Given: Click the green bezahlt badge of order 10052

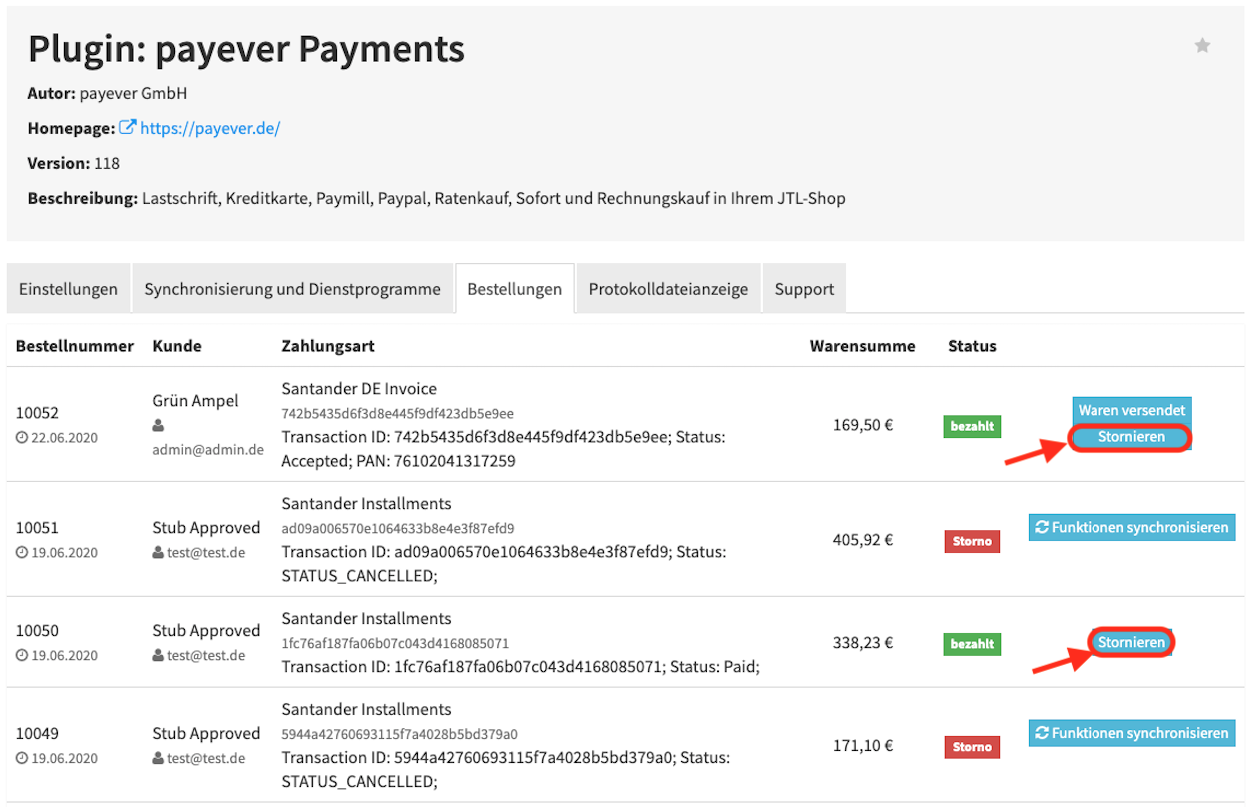Looking at the screenshot, I should pos(972,426).
